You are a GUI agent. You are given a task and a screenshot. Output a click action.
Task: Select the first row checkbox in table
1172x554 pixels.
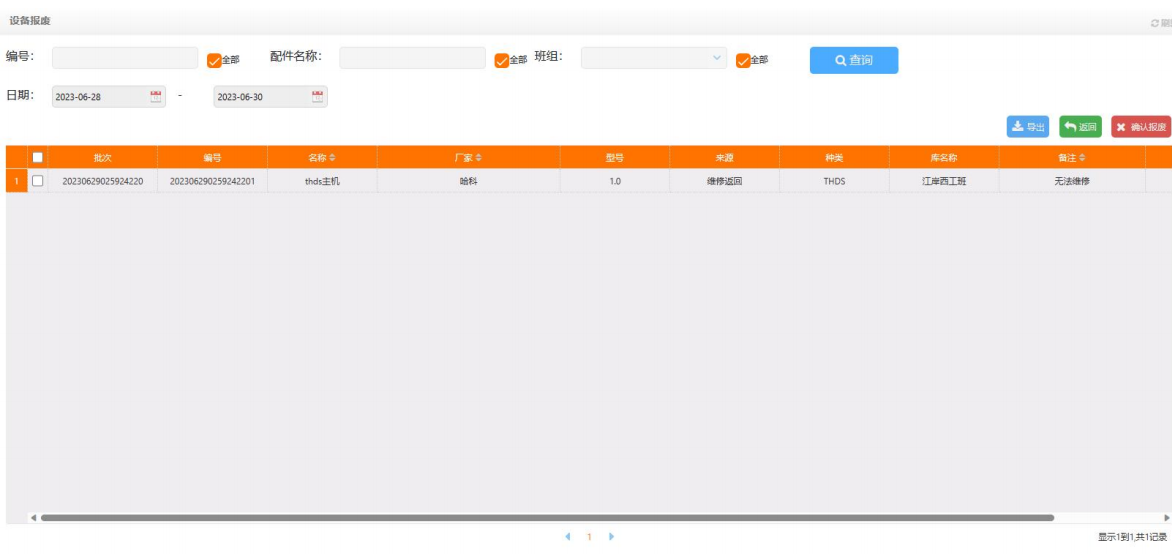(38, 181)
